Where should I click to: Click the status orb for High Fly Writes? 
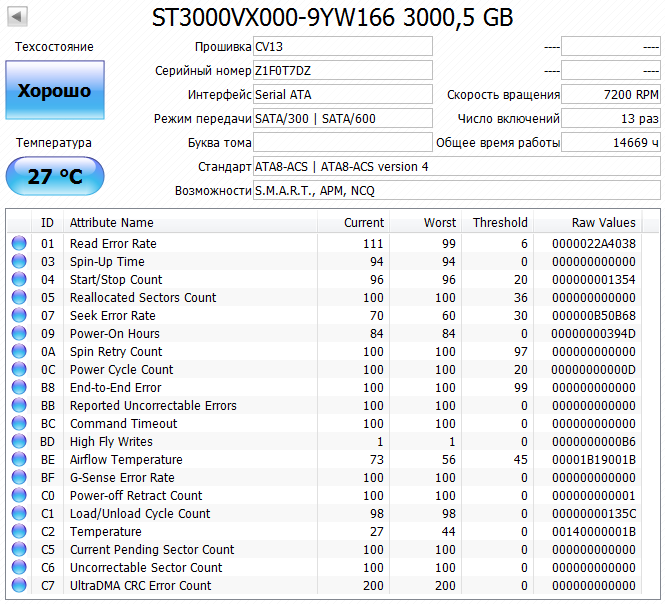coord(19,442)
